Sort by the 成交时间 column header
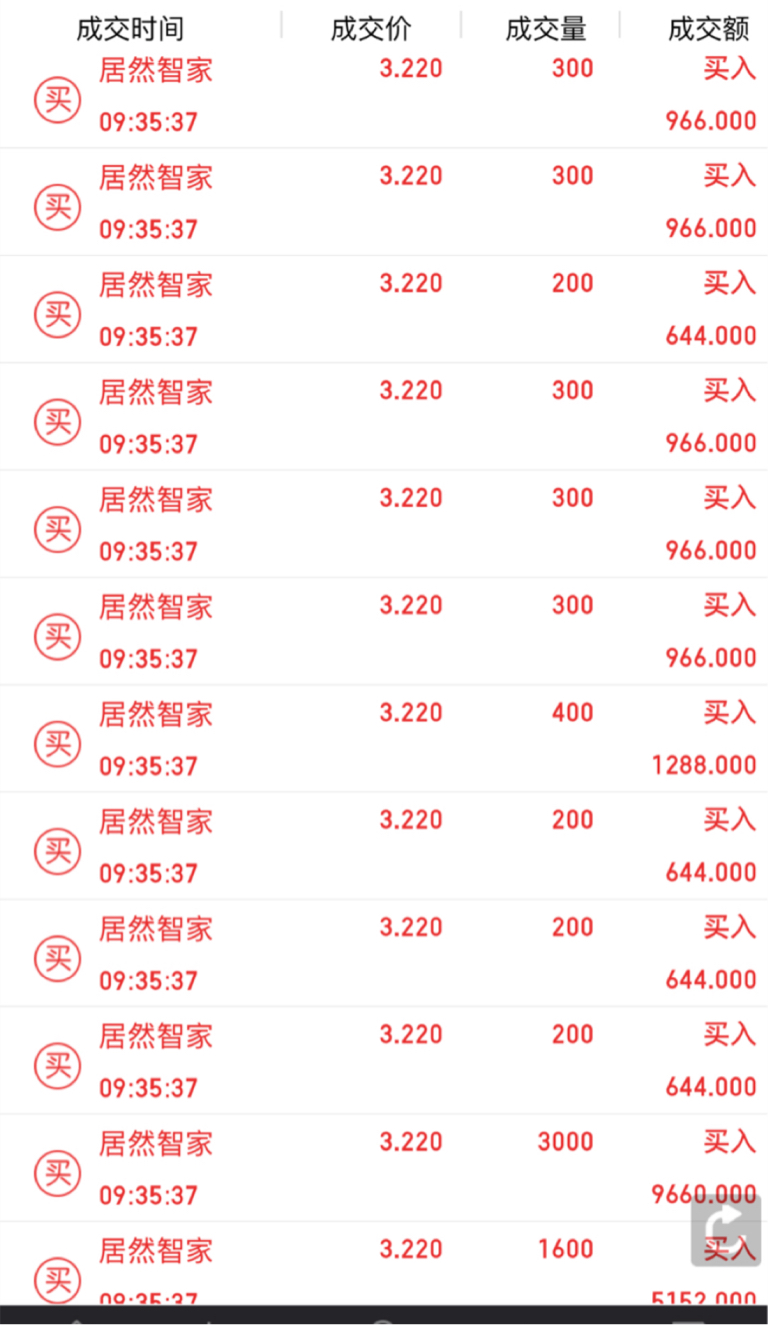 (x=130, y=29)
